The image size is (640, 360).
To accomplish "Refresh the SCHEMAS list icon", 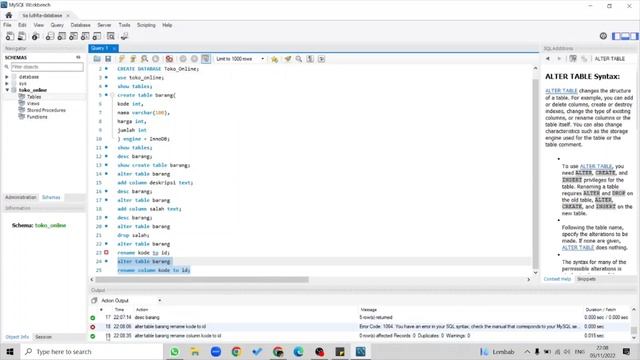I will 78,58.
